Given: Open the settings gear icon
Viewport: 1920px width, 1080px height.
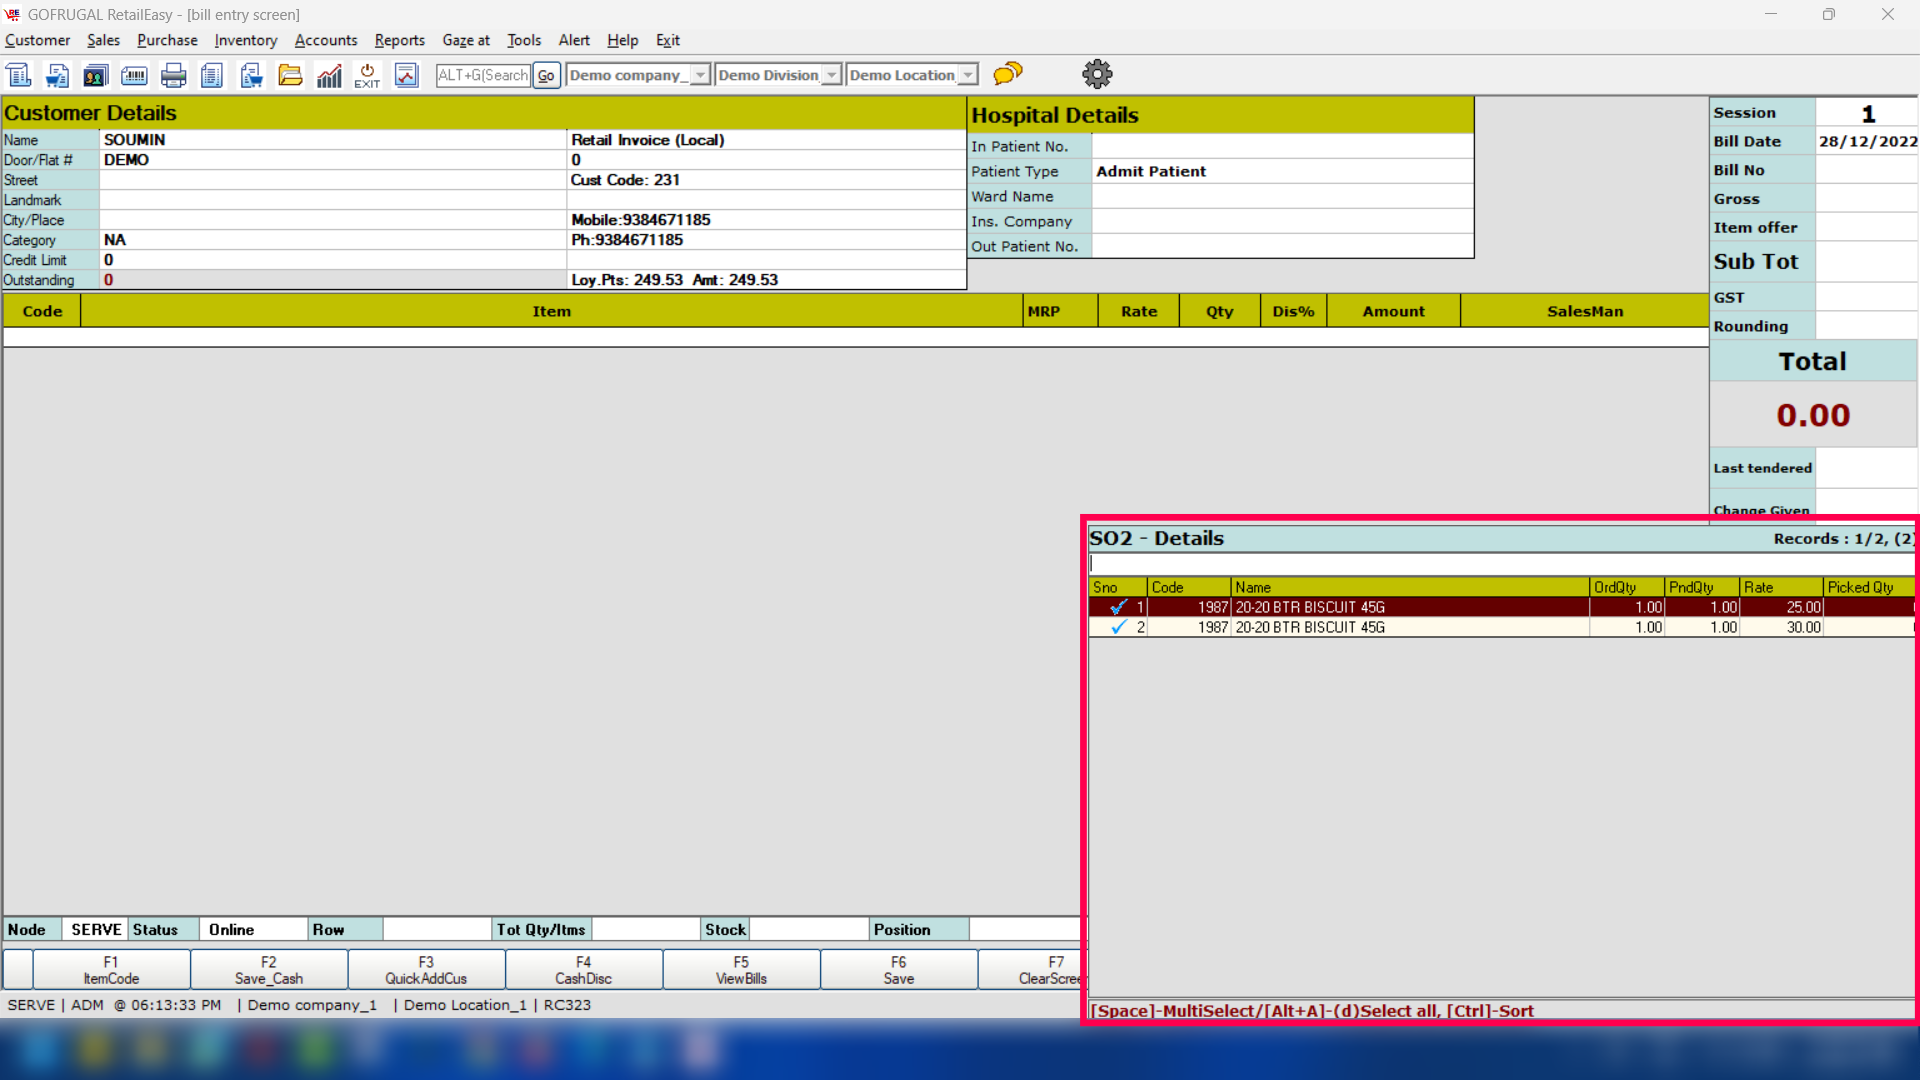Looking at the screenshot, I should (1097, 74).
